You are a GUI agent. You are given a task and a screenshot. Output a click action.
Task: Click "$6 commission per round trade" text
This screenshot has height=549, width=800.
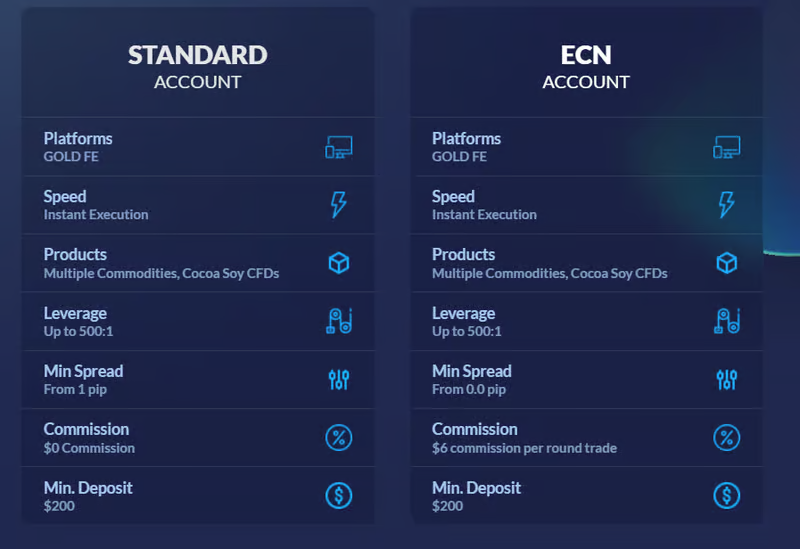pyautogui.click(x=524, y=448)
